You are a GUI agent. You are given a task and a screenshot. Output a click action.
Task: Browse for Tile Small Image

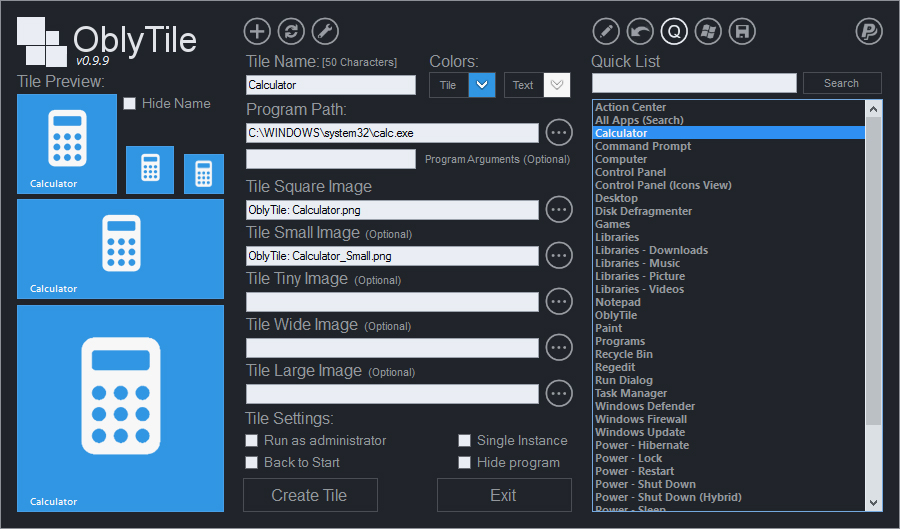click(558, 256)
